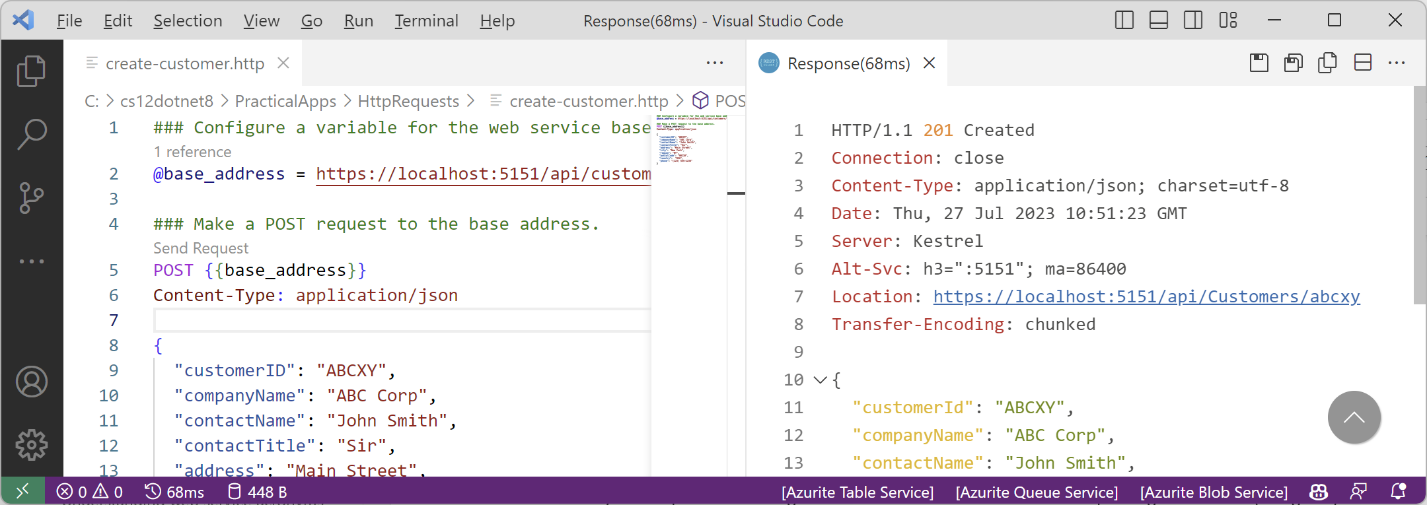Open the Manage gear menu
Screen dimensions: 1427x505
pos(32,444)
